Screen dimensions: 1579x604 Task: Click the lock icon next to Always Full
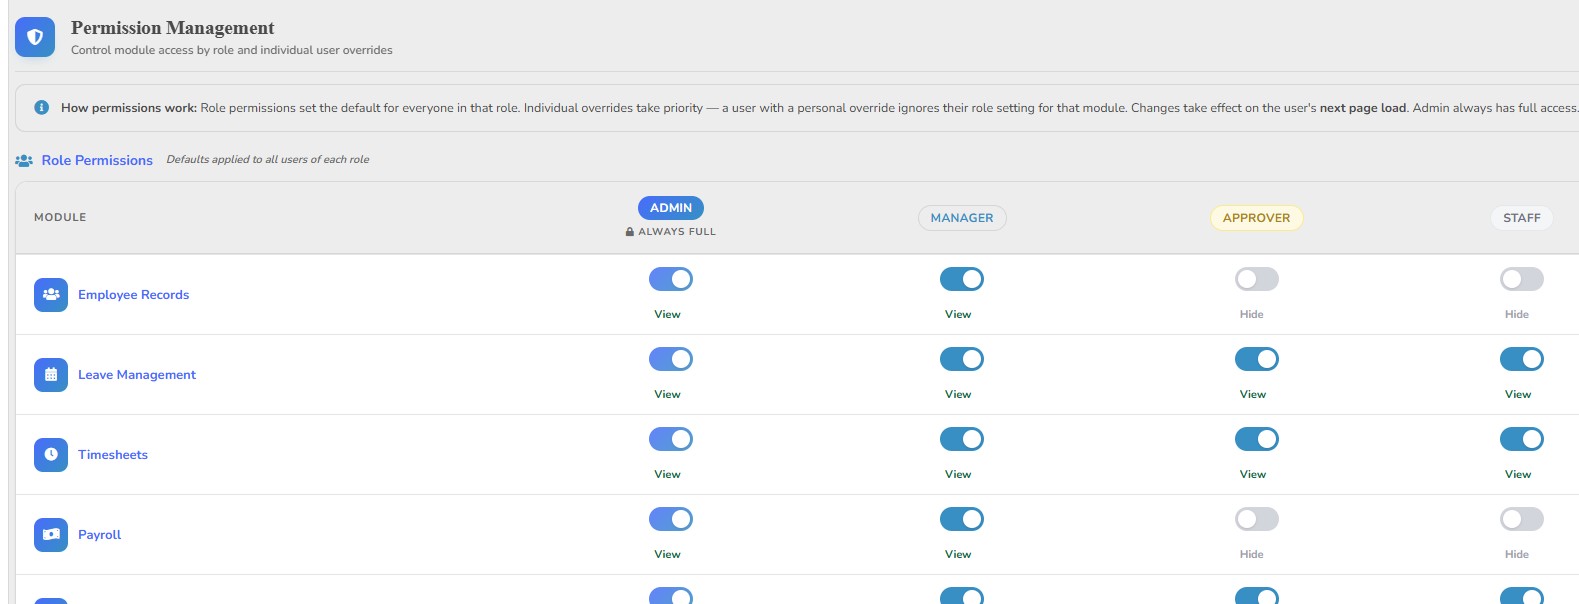[x=630, y=232]
